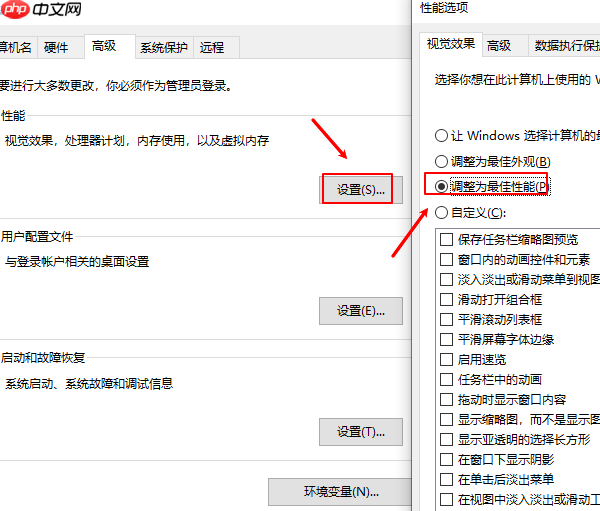
Task: Switch to 系统保护 tab
Action: click(164, 47)
